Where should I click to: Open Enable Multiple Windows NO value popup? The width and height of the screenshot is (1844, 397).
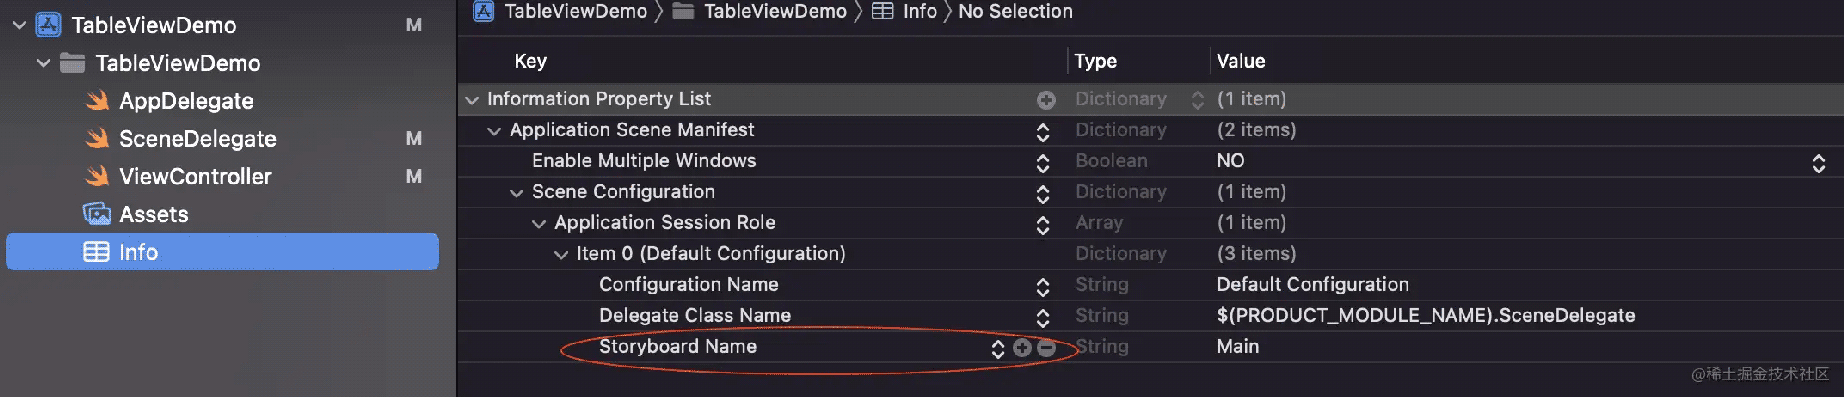pyautogui.click(x=1818, y=162)
